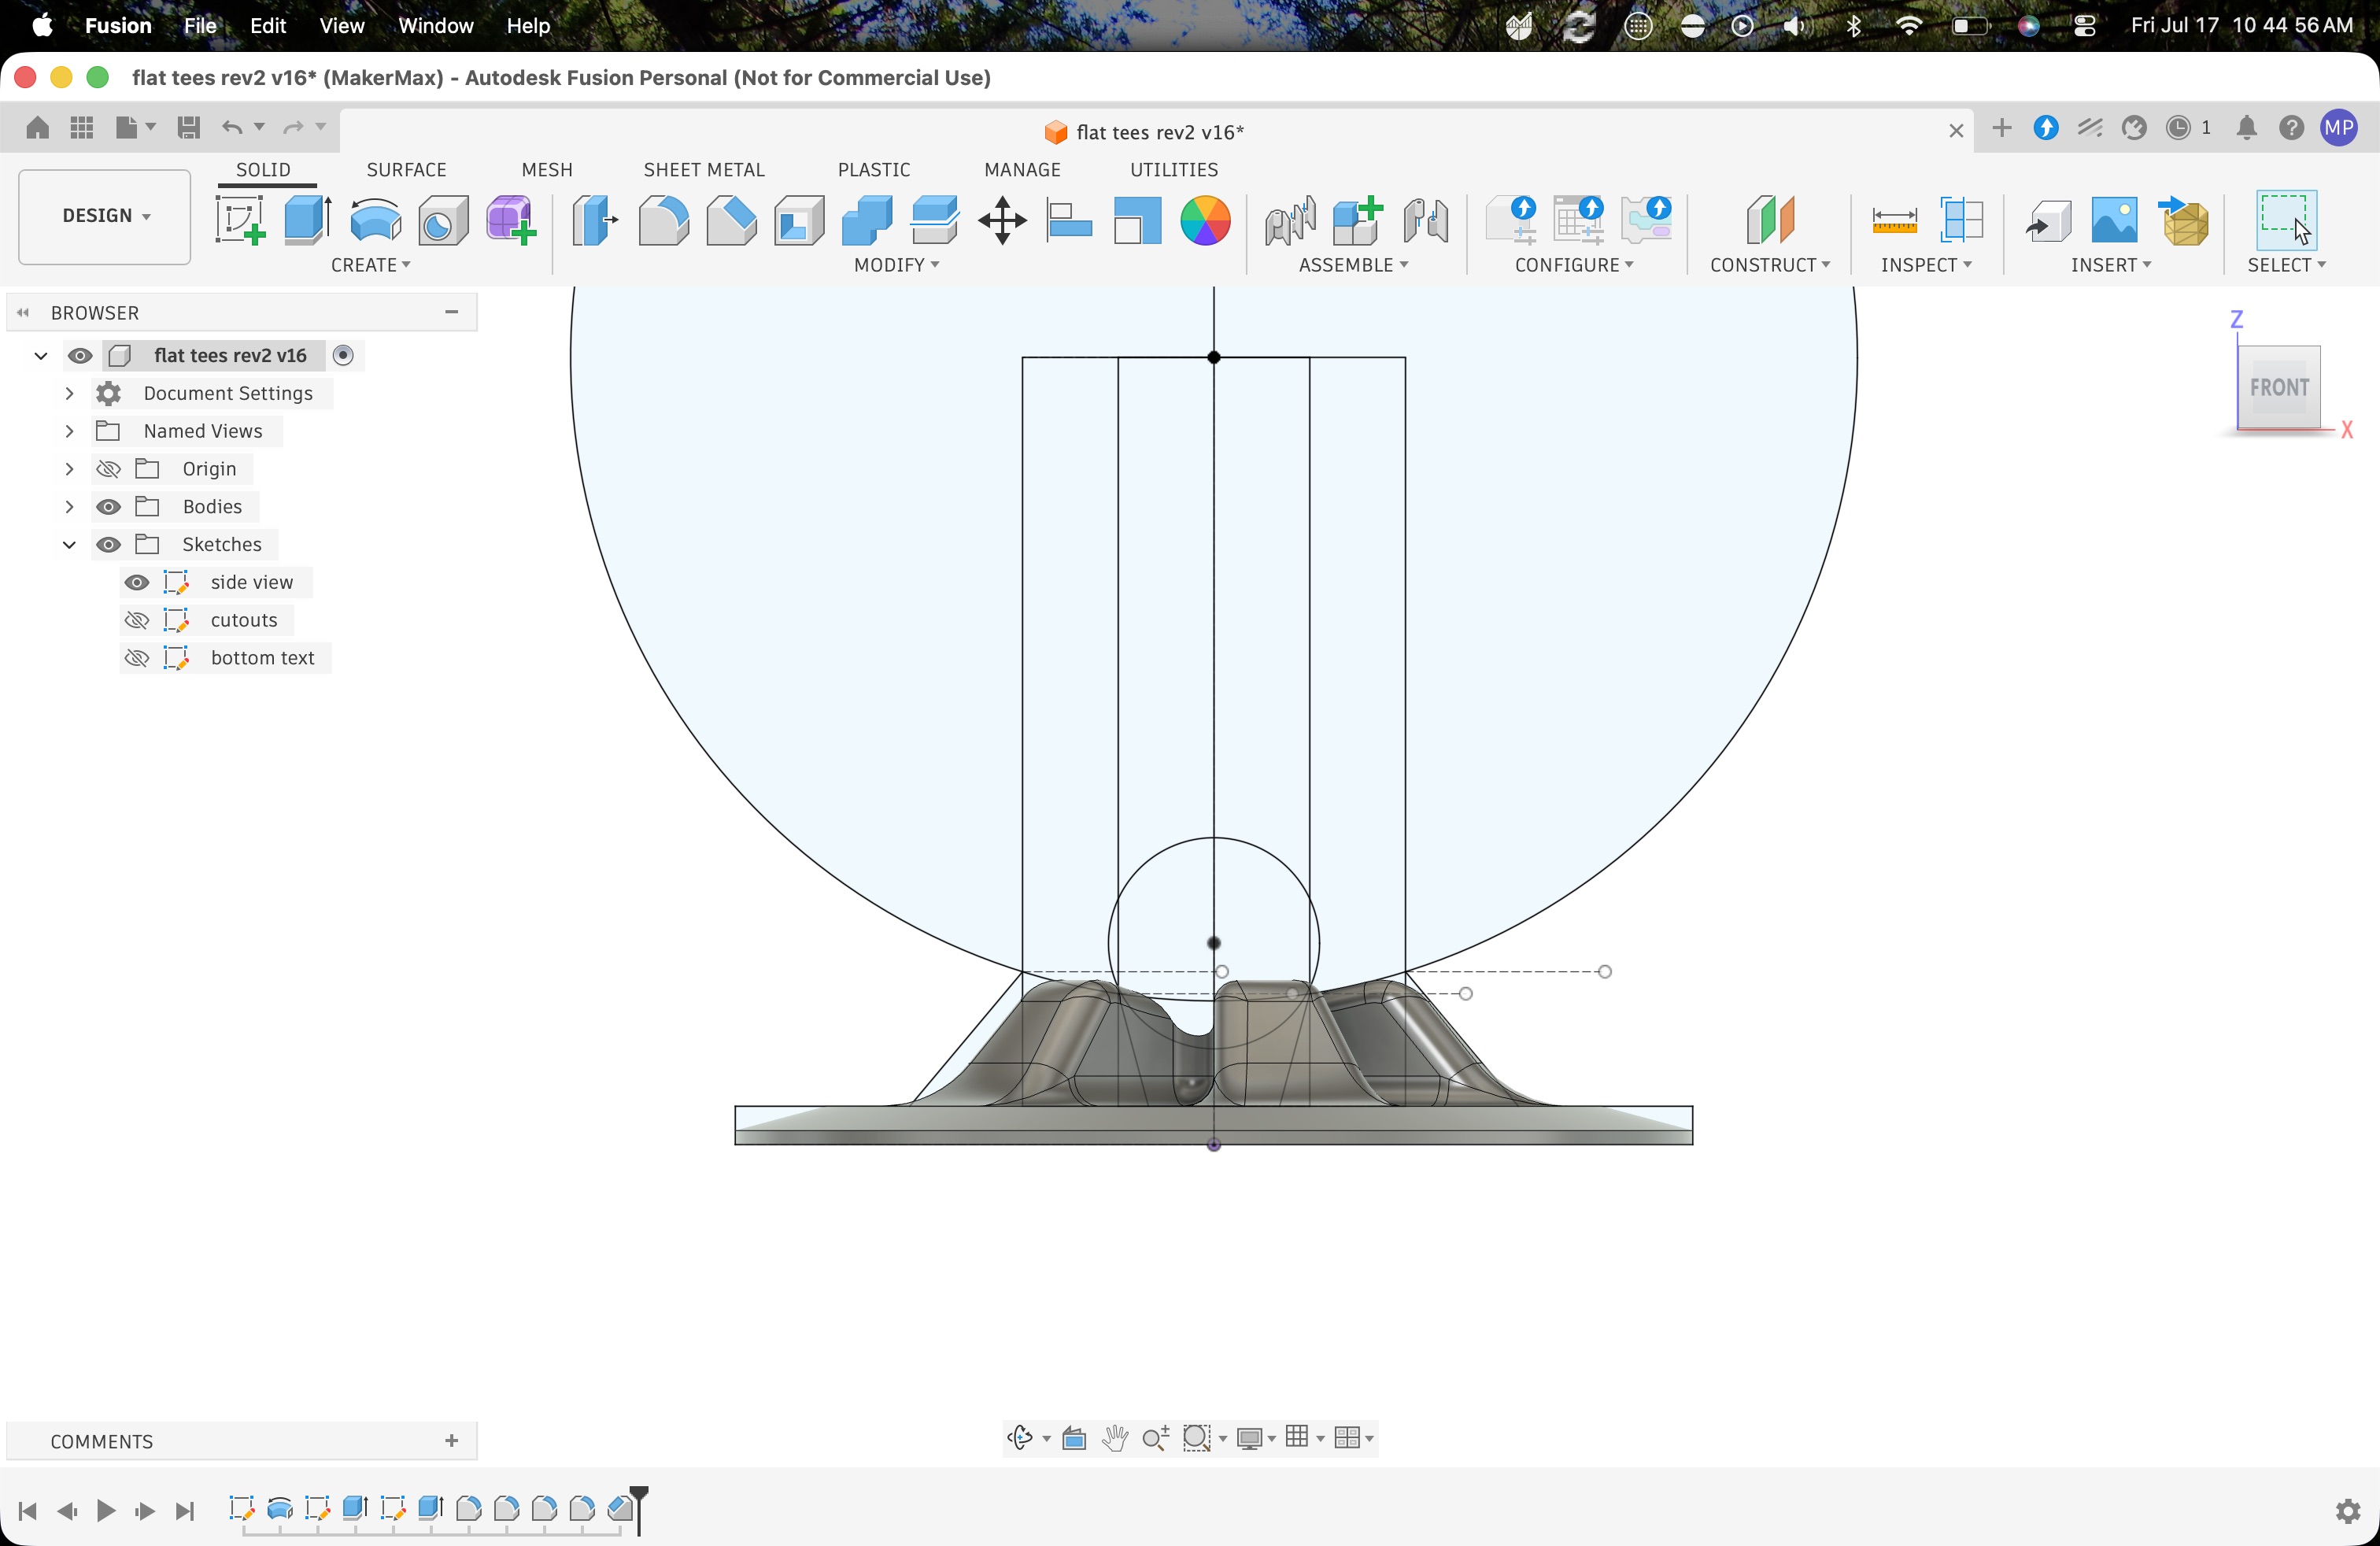This screenshot has width=2380, height=1546.
Task: Open the Insert Derive tool
Action: tap(2047, 220)
